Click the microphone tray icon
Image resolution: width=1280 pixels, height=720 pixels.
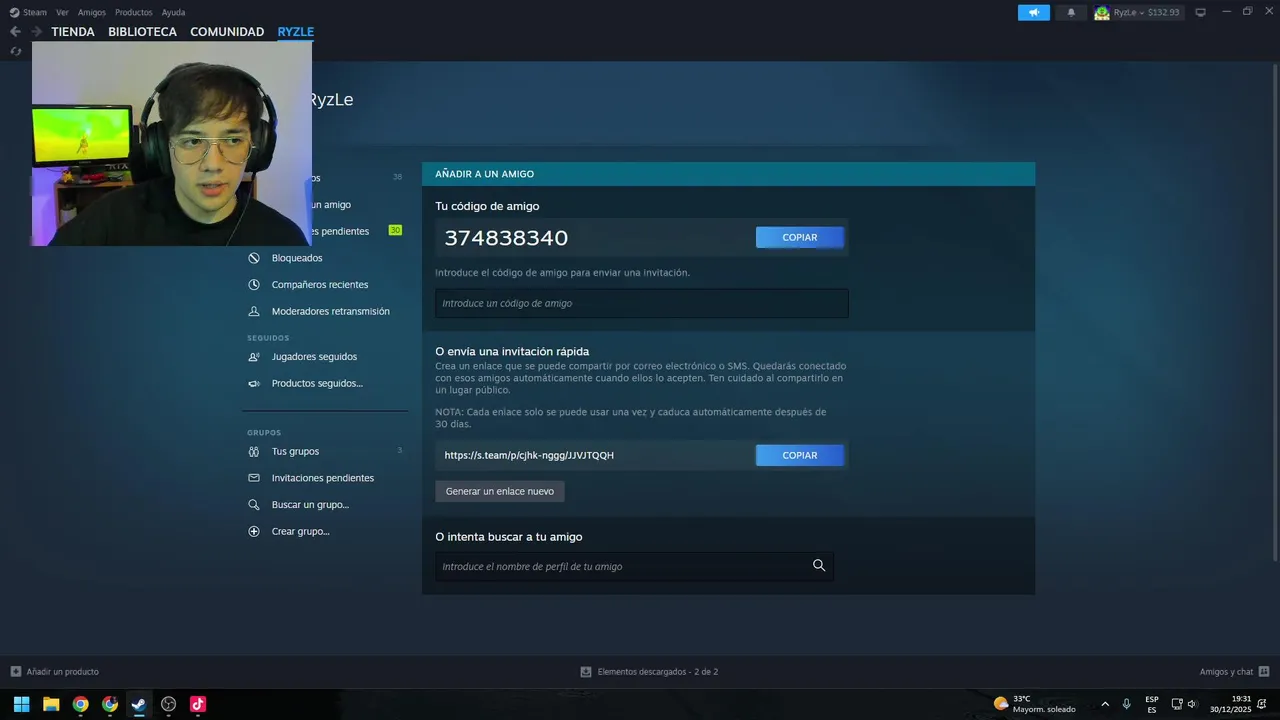(1127, 704)
